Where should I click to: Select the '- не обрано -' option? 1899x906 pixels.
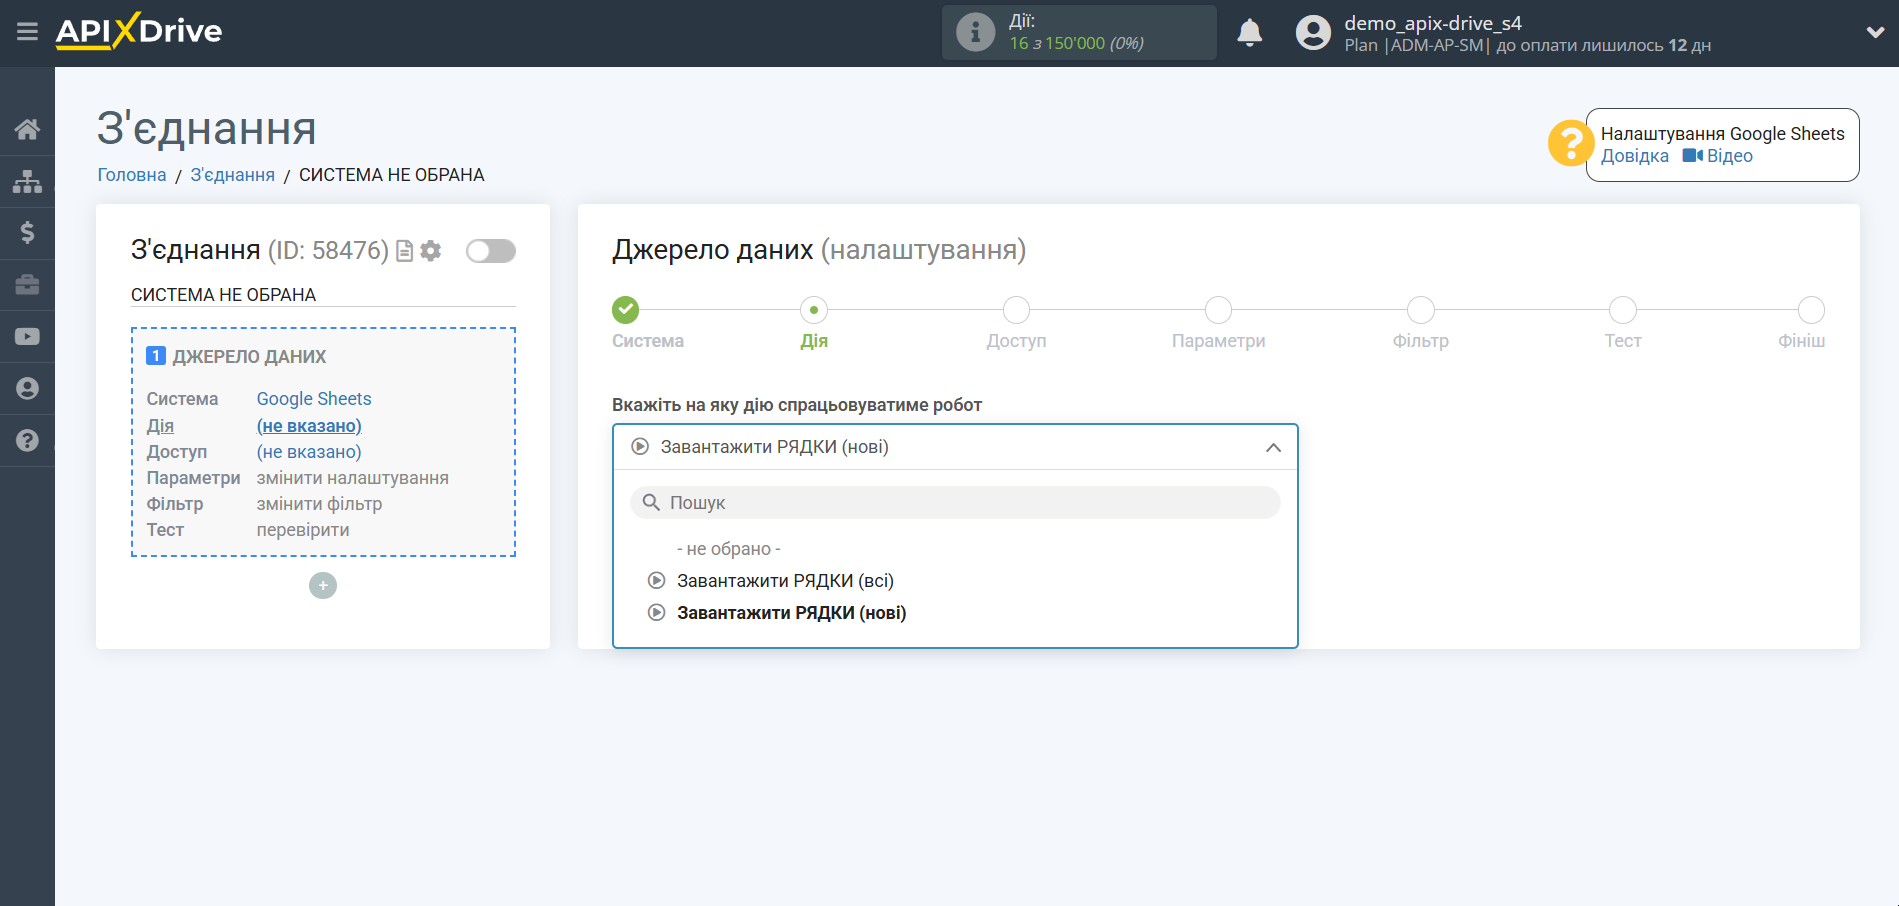tap(731, 548)
